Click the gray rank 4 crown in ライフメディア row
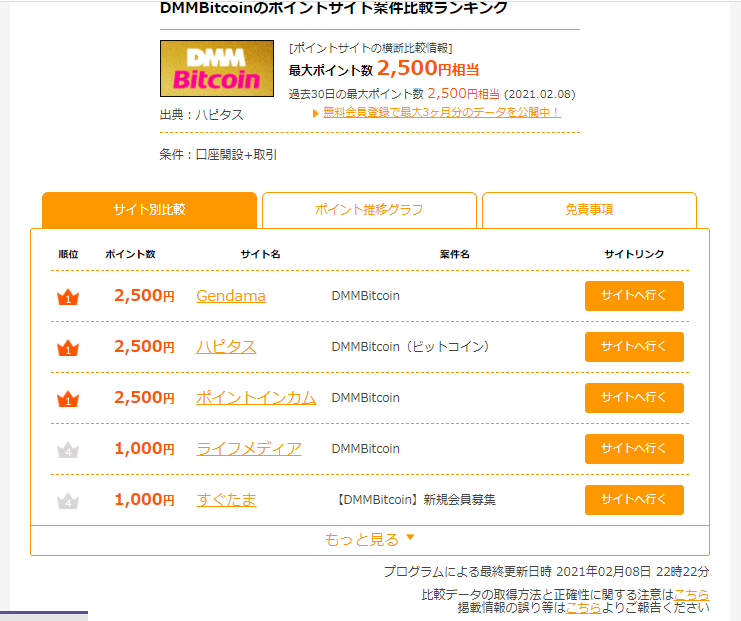The height and width of the screenshot is (621, 741). tap(68, 450)
